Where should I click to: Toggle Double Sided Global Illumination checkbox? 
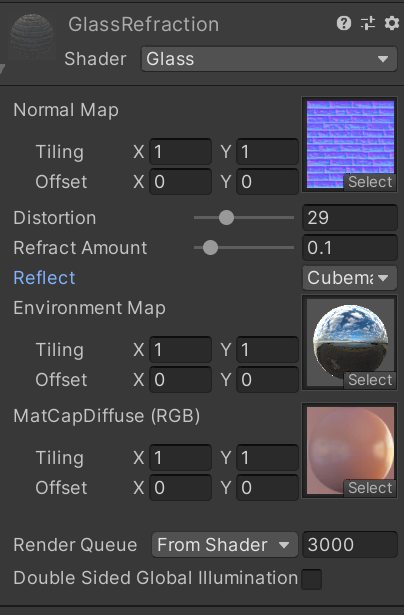[311, 579]
